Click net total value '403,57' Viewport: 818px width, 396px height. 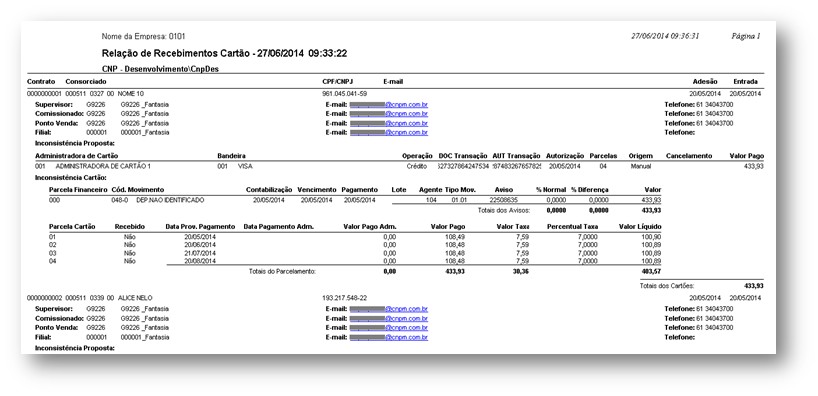tap(652, 271)
